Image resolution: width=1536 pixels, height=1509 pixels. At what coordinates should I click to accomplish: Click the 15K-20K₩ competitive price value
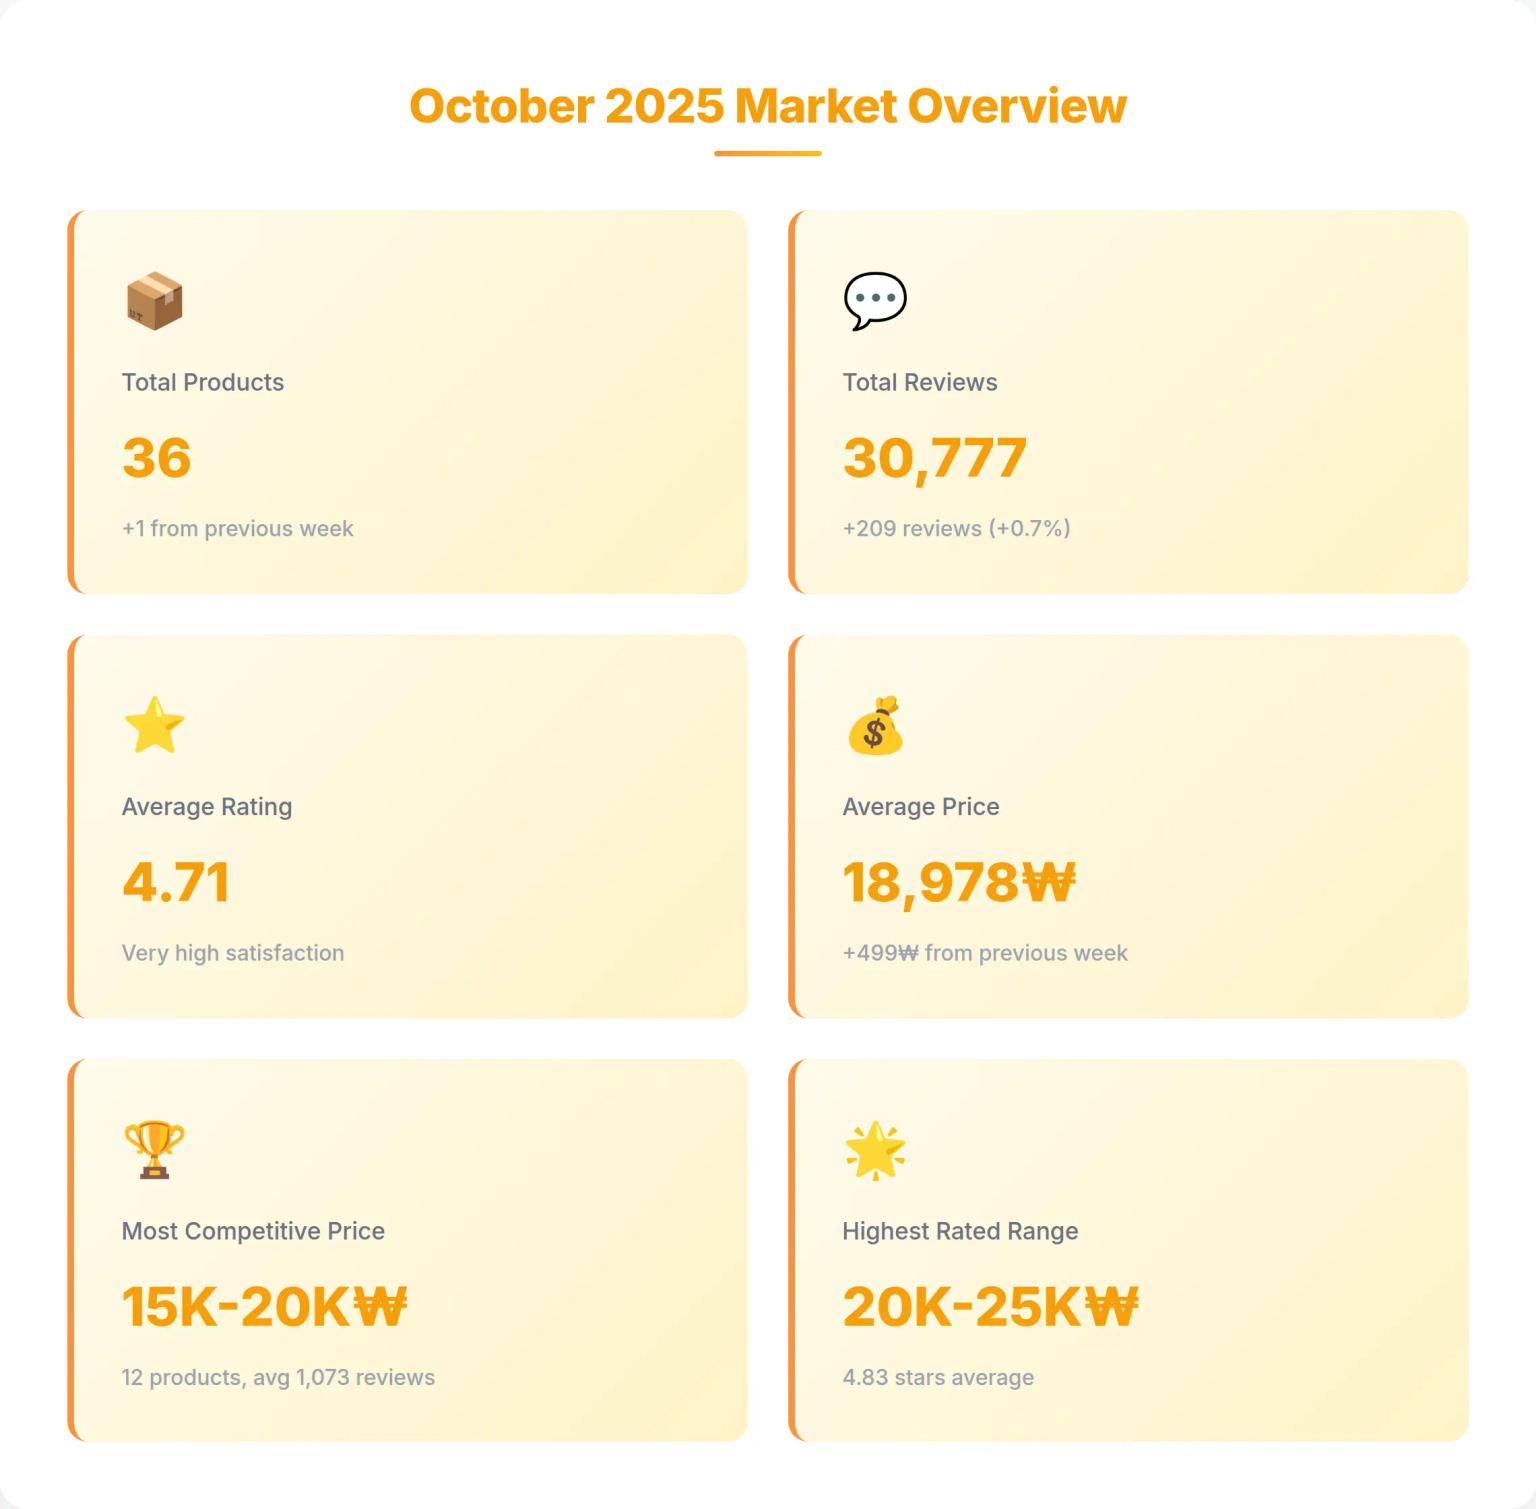(264, 1307)
